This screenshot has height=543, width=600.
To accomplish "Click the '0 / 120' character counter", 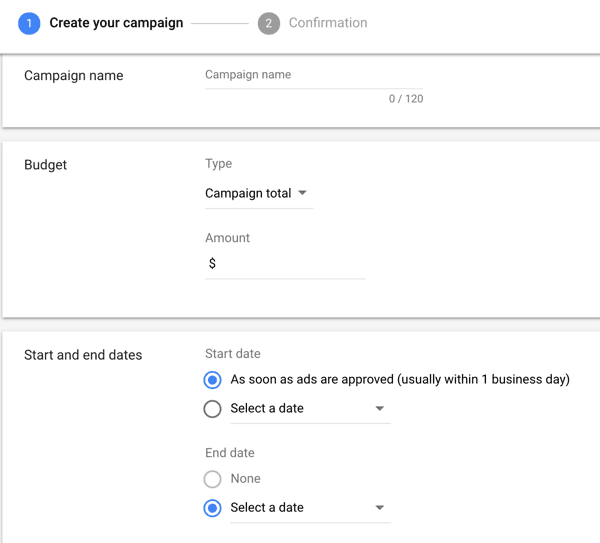I will pyautogui.click(x=406, y=99).
